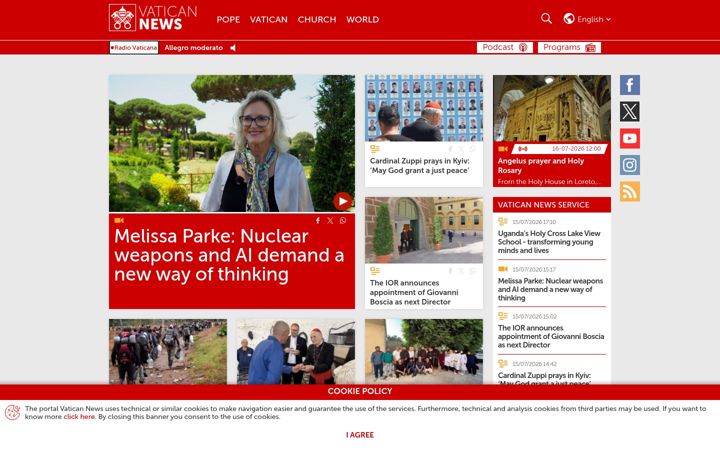Share IOR card on WhatsApp
The height and width of the screenshot is (450, 720).
pyautogui.click(x=472, y=271)
